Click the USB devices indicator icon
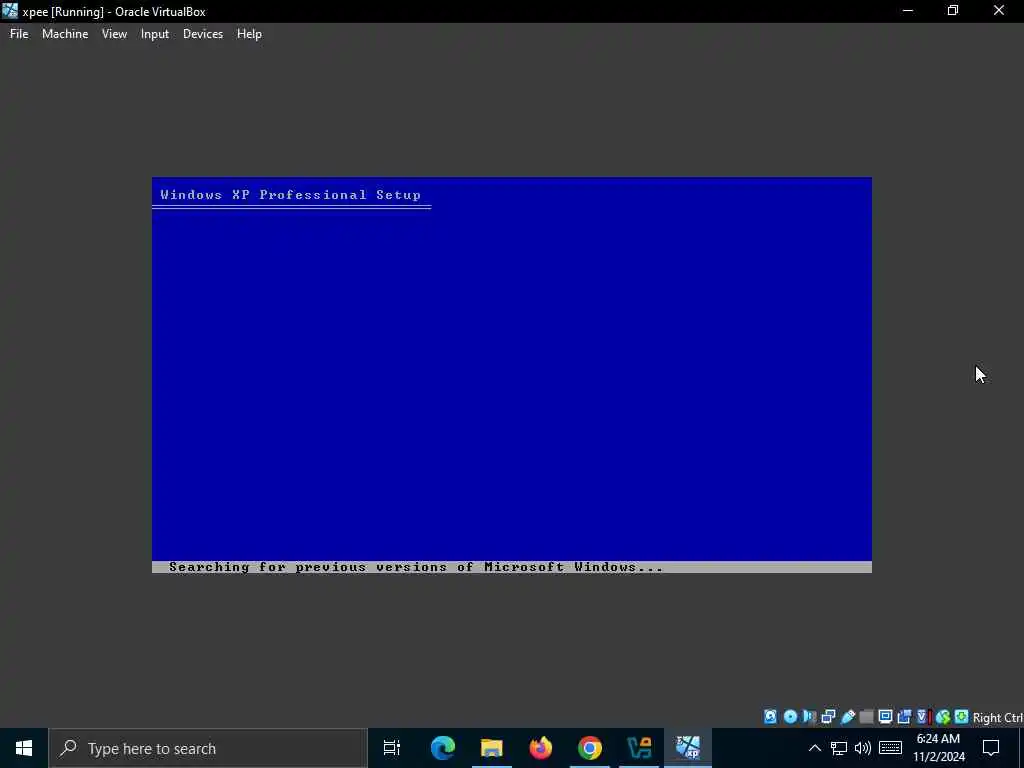The height and width of the screenshot is (768, 1024). tap(848, 716)
